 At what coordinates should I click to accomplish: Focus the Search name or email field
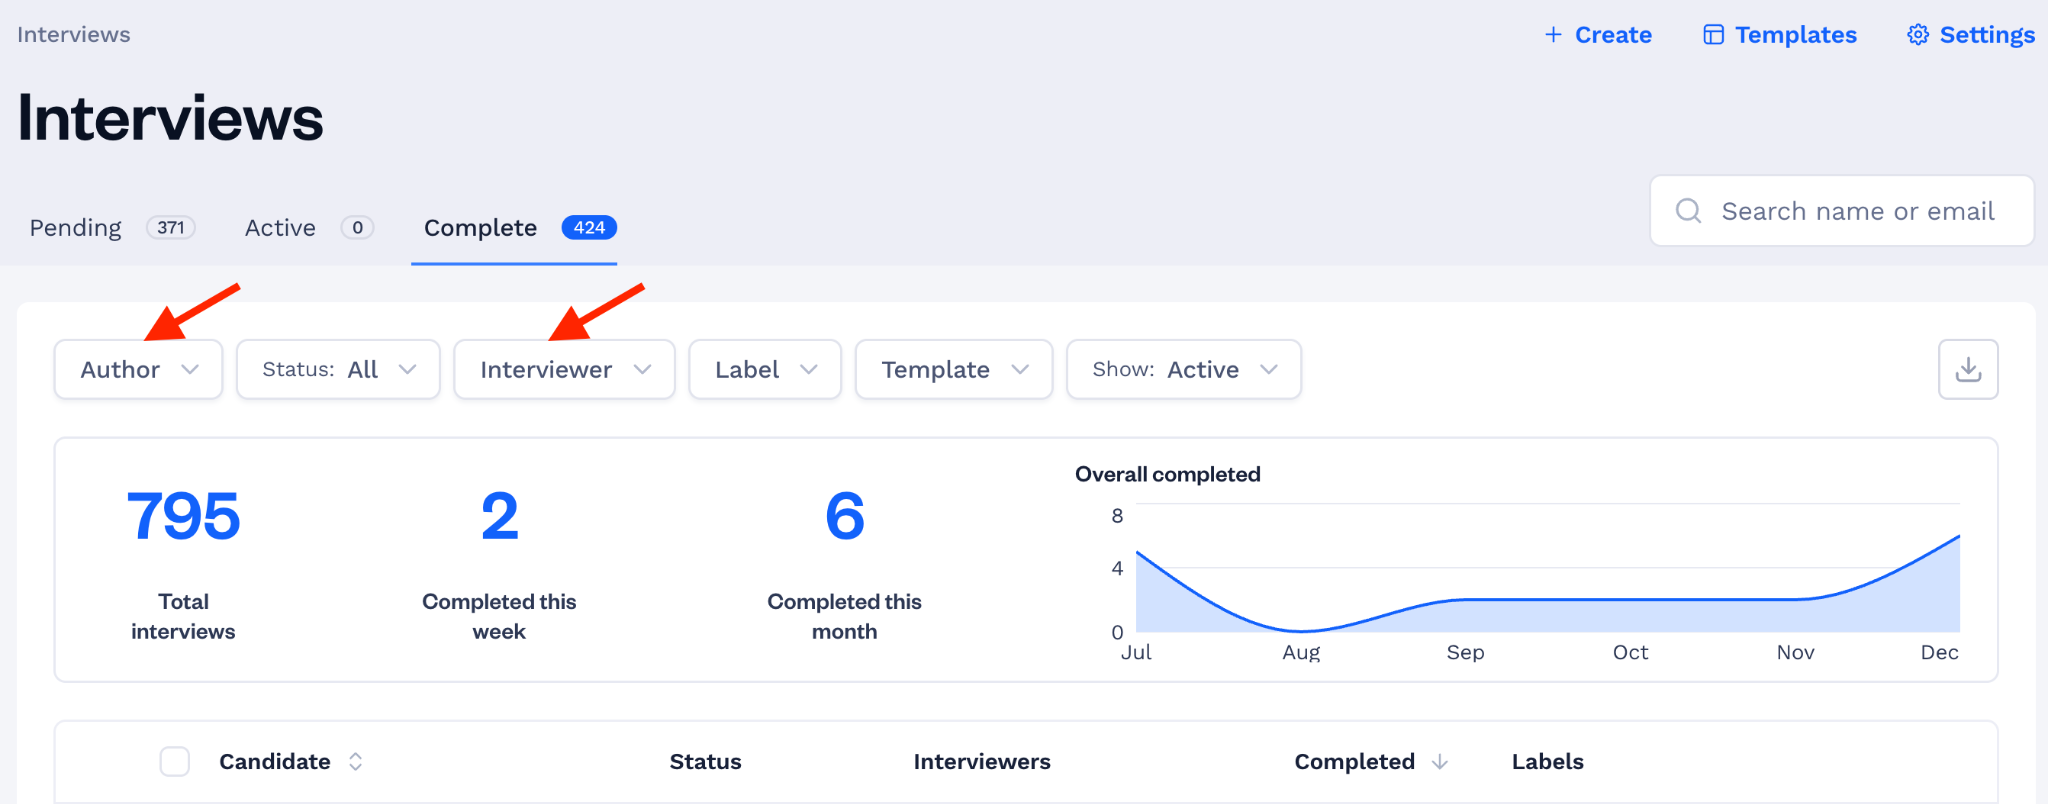[1842, 211]
